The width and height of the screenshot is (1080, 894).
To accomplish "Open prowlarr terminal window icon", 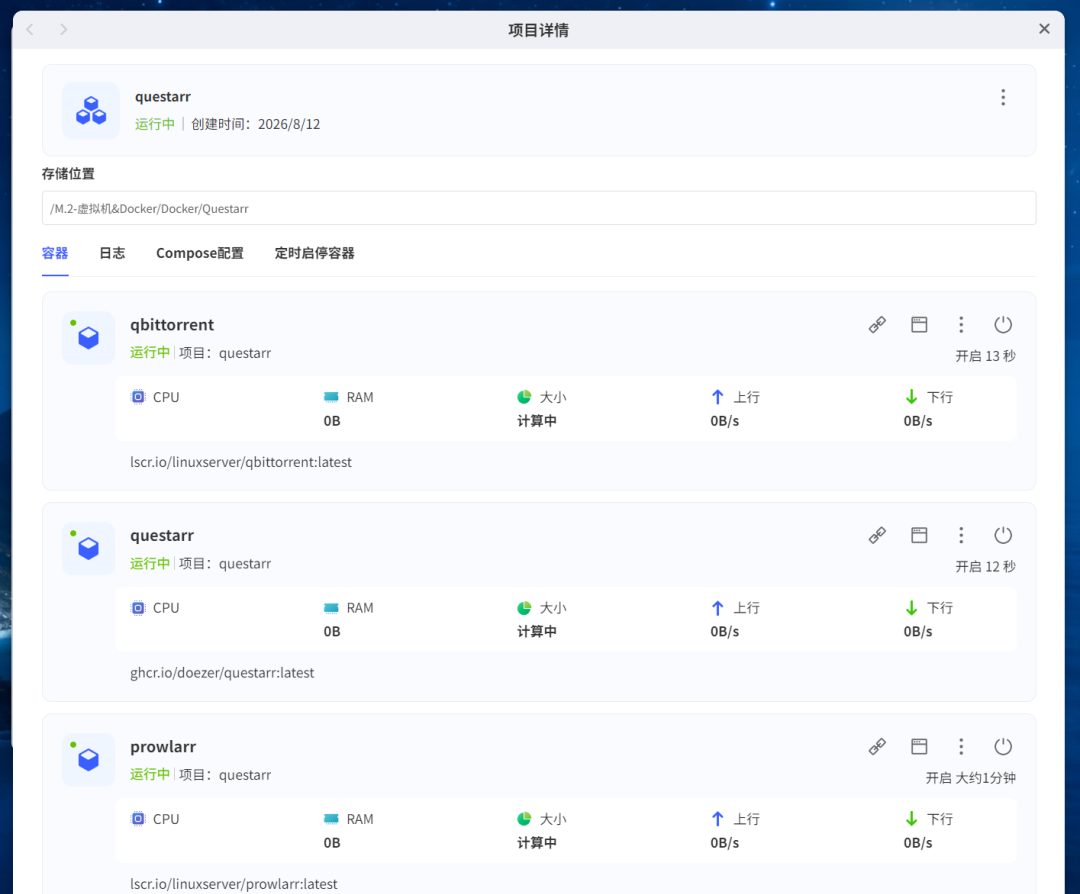I will coord(919,747).
